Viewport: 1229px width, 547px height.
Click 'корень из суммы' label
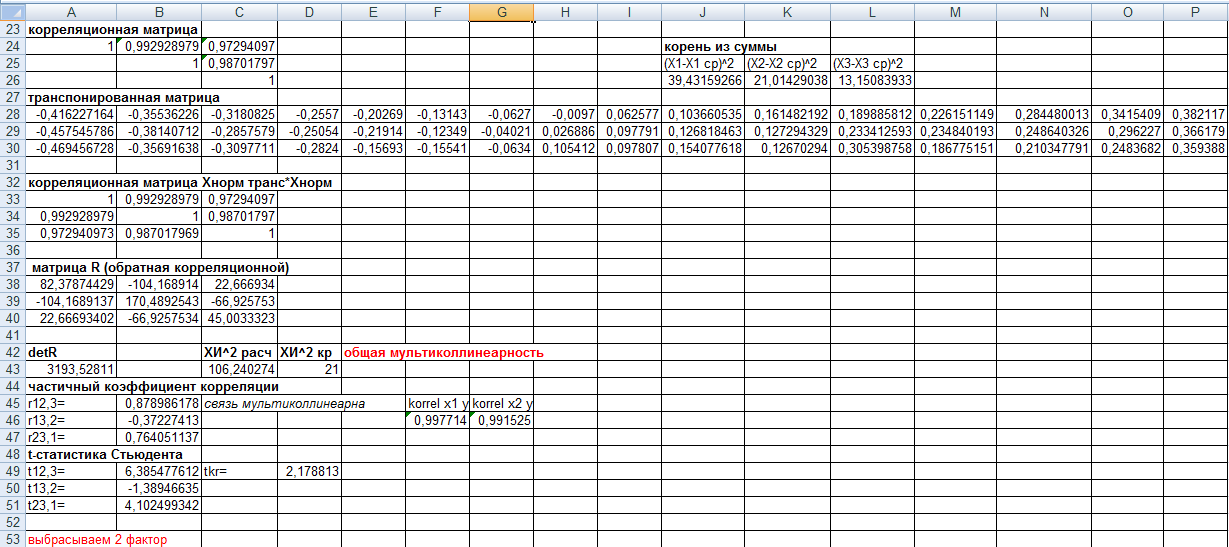(x=721, y=47)
